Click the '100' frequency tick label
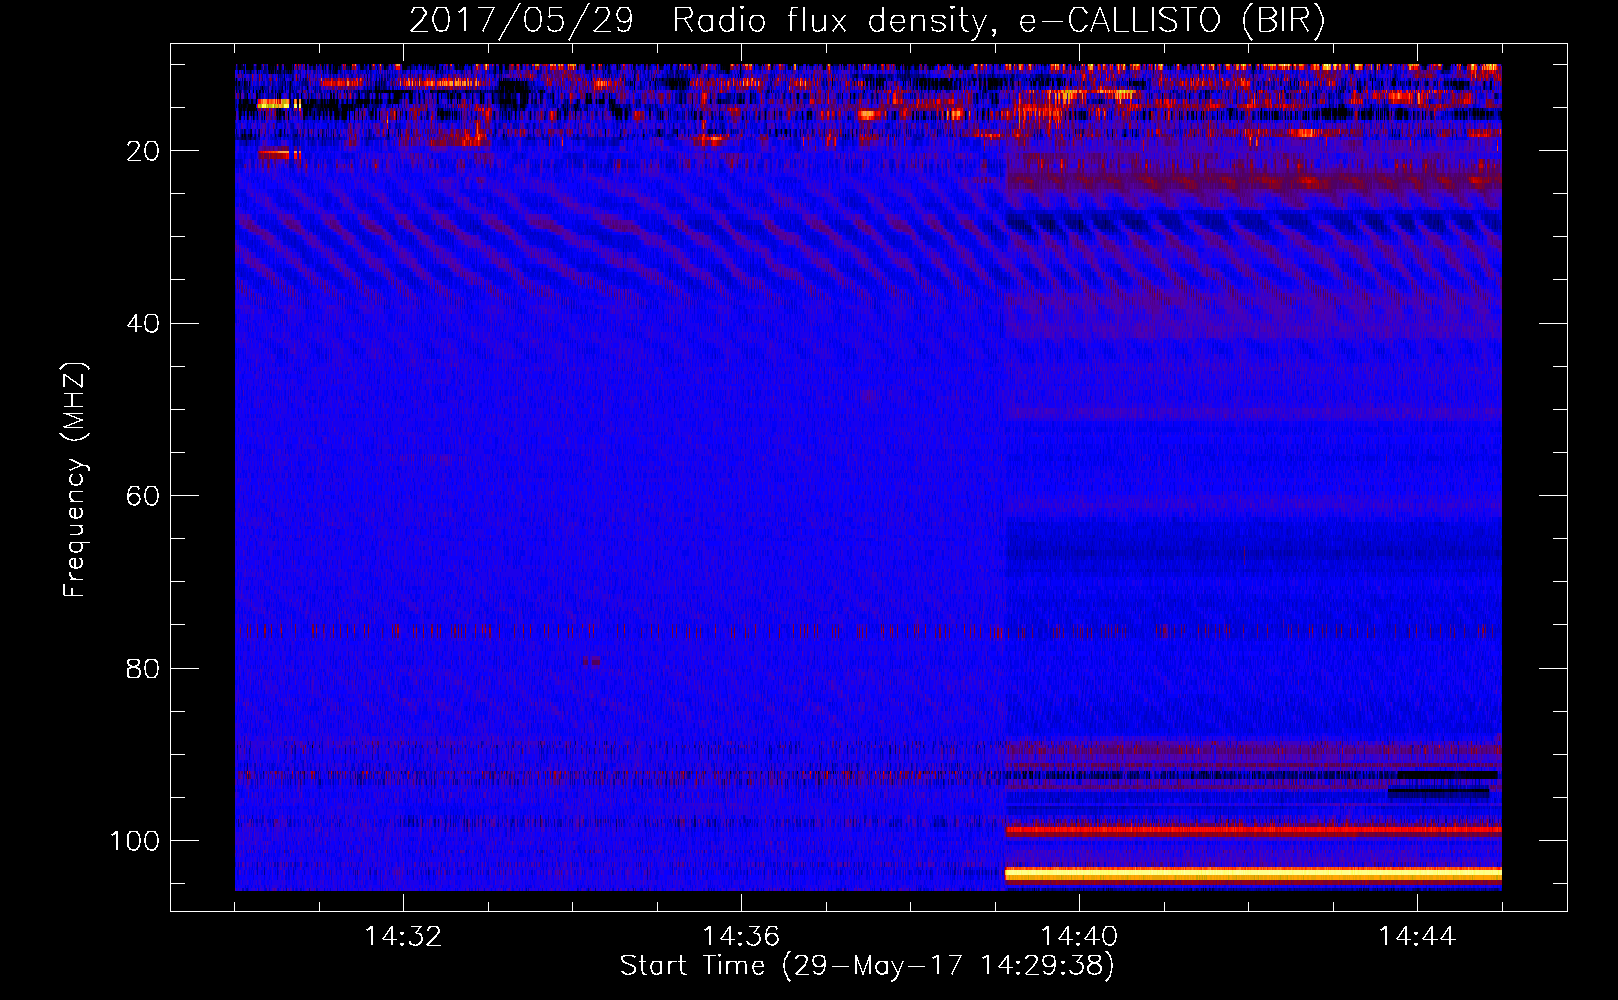 click(135, 841)
